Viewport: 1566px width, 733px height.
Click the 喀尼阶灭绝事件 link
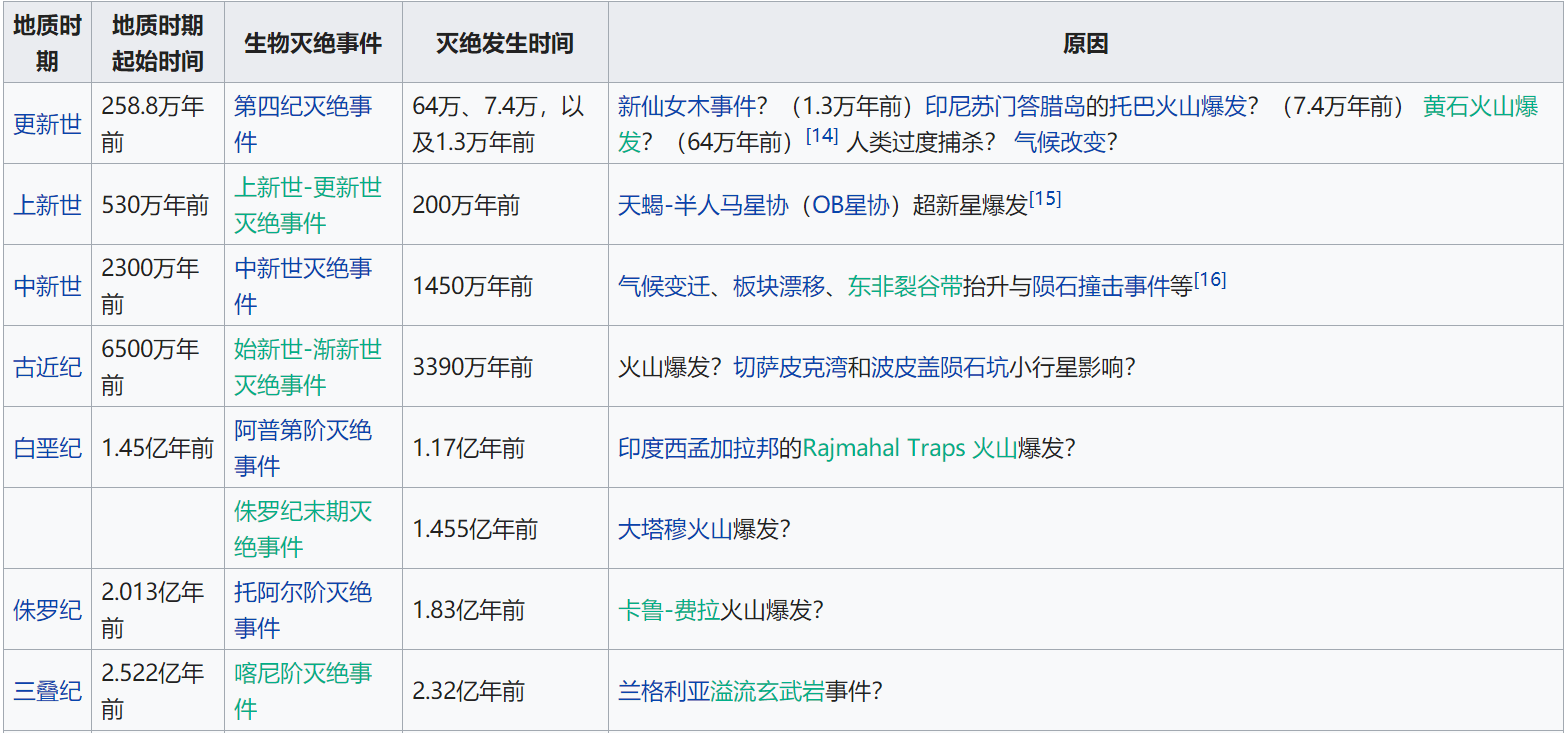pos(303,691)
